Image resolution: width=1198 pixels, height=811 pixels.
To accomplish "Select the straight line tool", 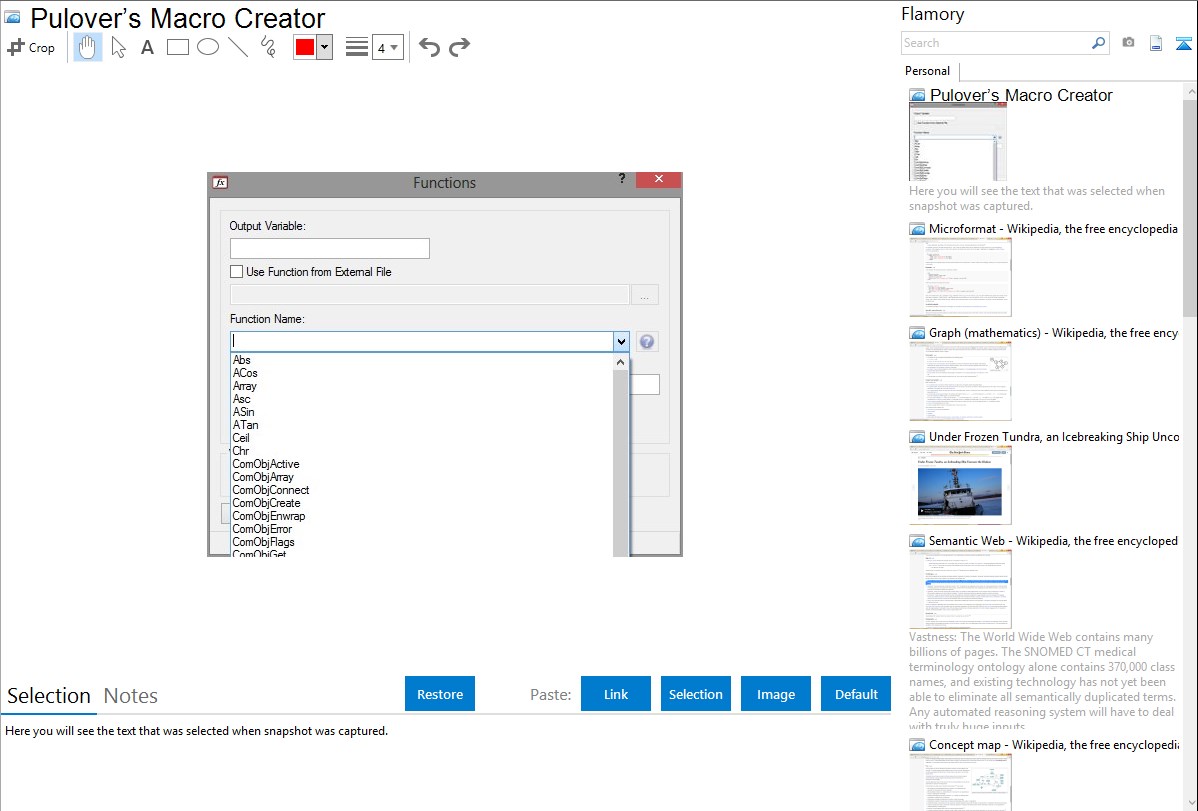I will [238, 47].
